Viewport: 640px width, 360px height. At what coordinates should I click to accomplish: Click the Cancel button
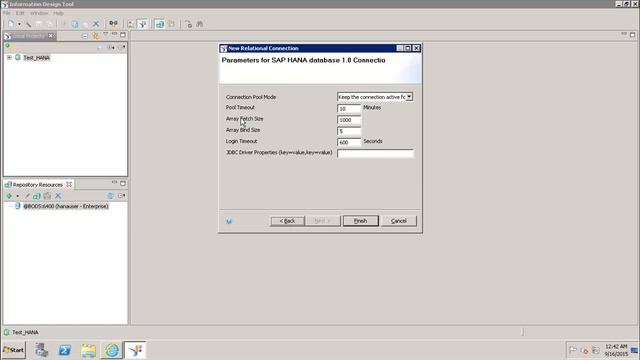pyautogui.click(x=398, y=221)
